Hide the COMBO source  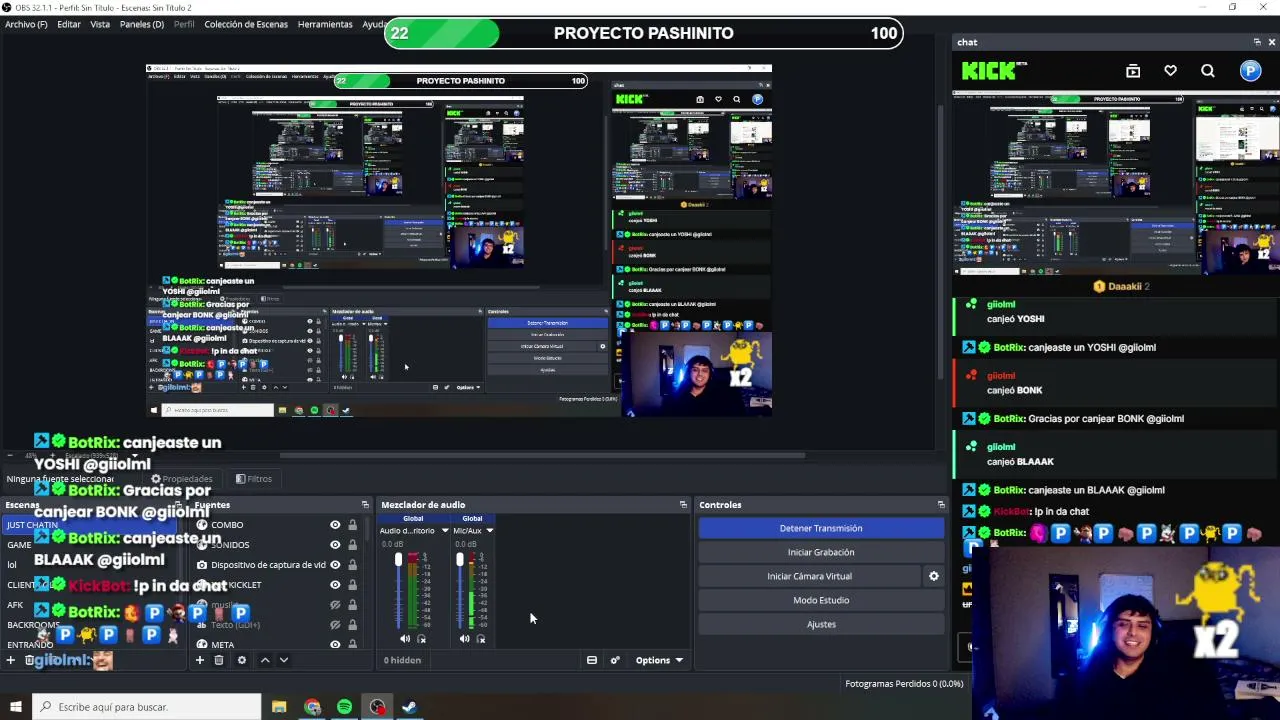335,525
